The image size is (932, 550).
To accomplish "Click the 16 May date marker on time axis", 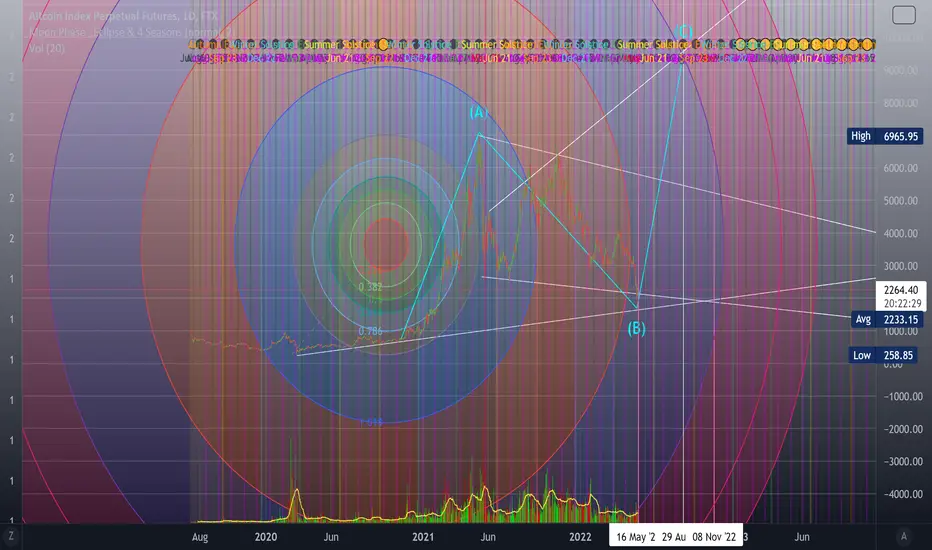I will pyautogui.click(x=635, y=537).
